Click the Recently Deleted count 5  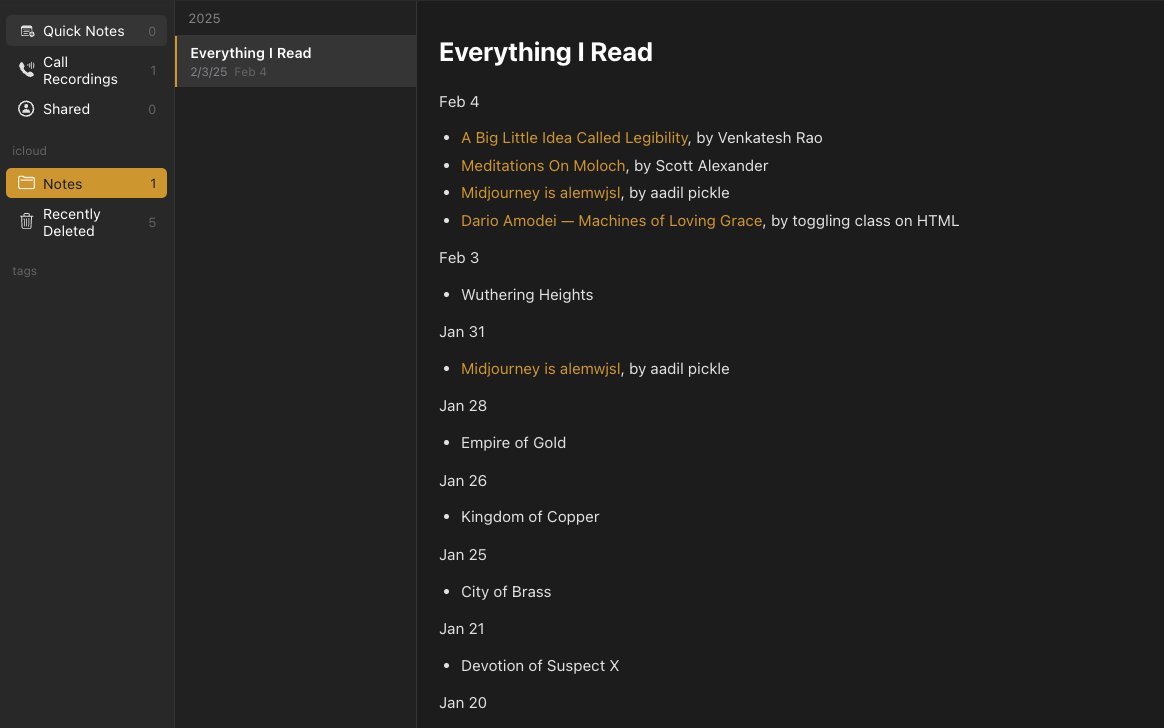[151, 223]
